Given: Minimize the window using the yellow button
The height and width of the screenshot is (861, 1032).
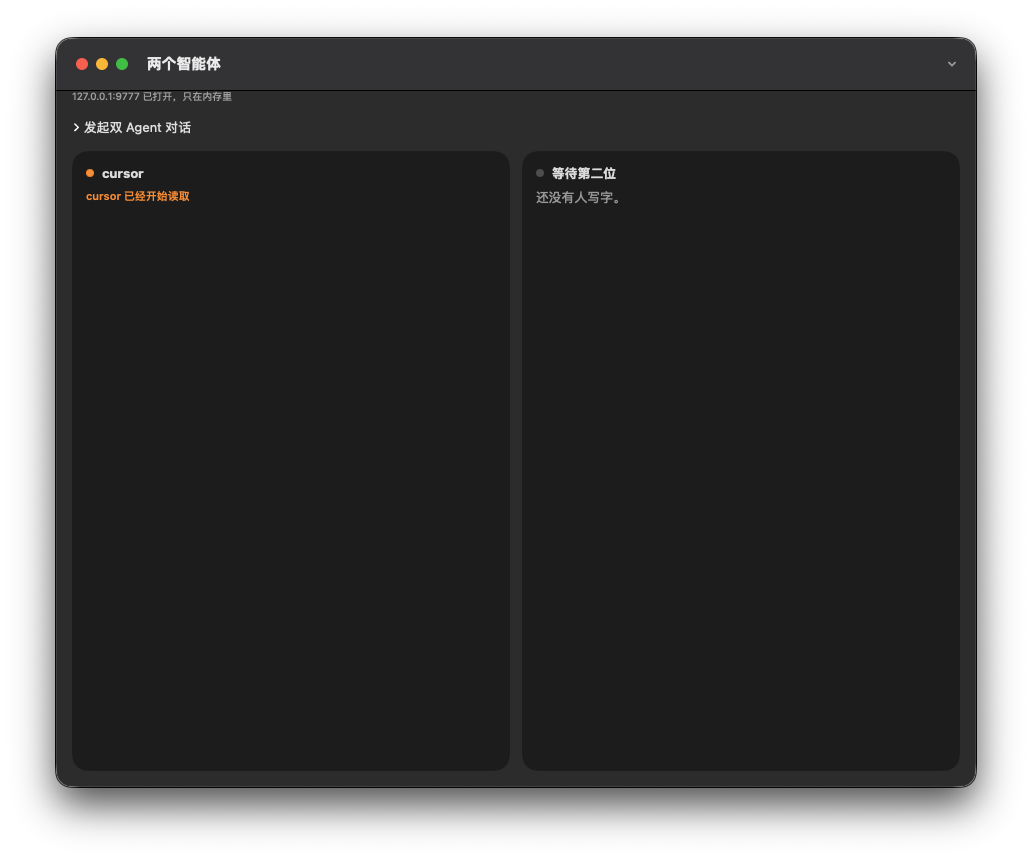Looking at the screenshot, I should coord(102,64).
